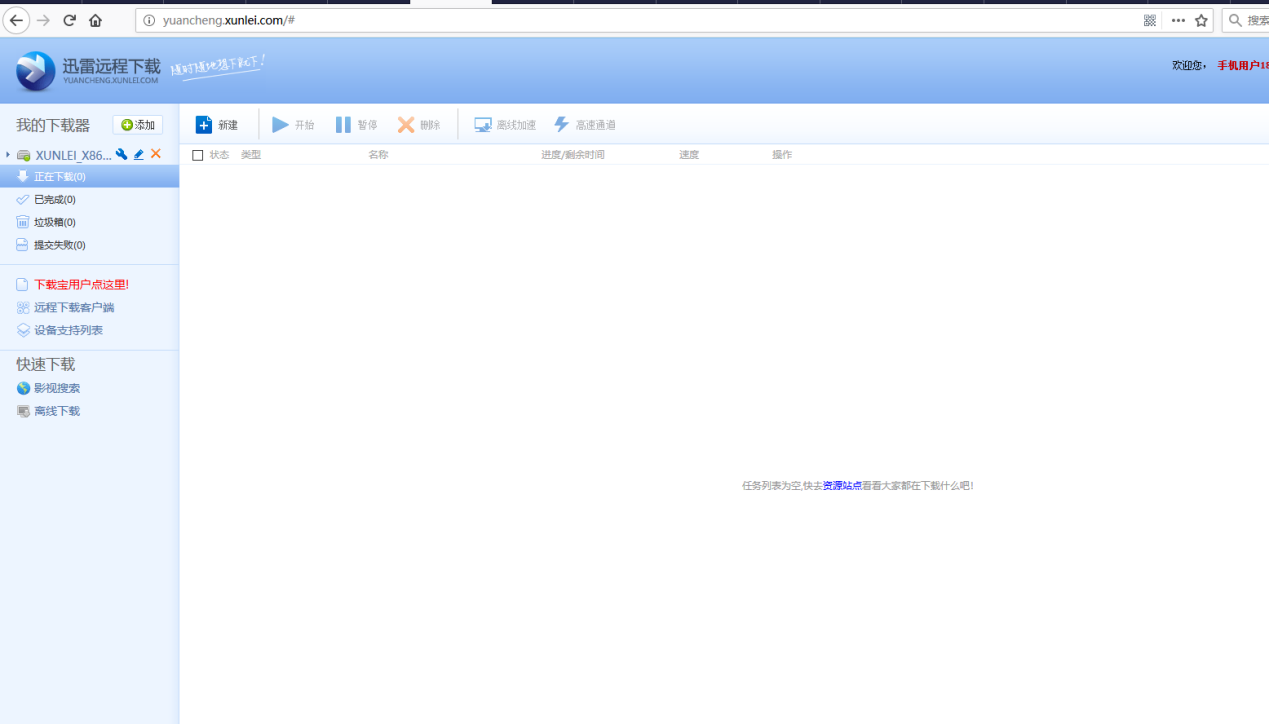Viewport: 1269px width, 724px height.
Task: Toggle the select-all checkbox in task header
Action: (198, 155)
